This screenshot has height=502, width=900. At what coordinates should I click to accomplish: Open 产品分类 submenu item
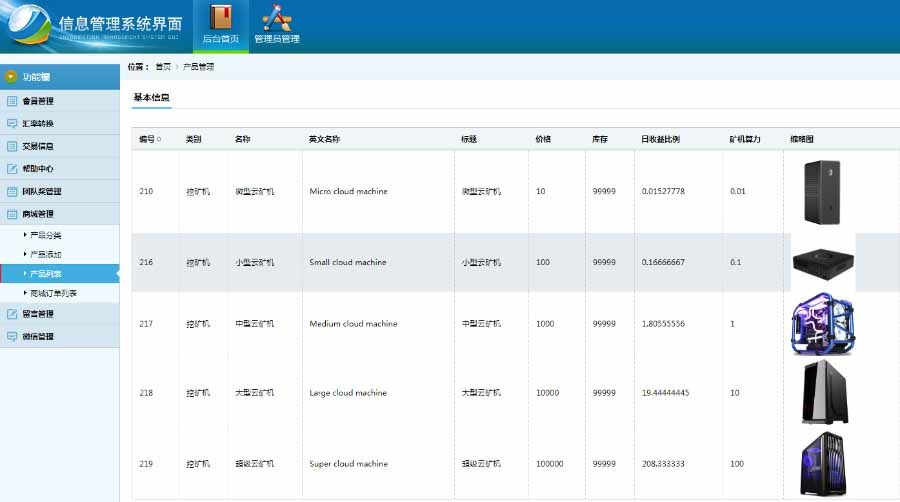[45, 235]
